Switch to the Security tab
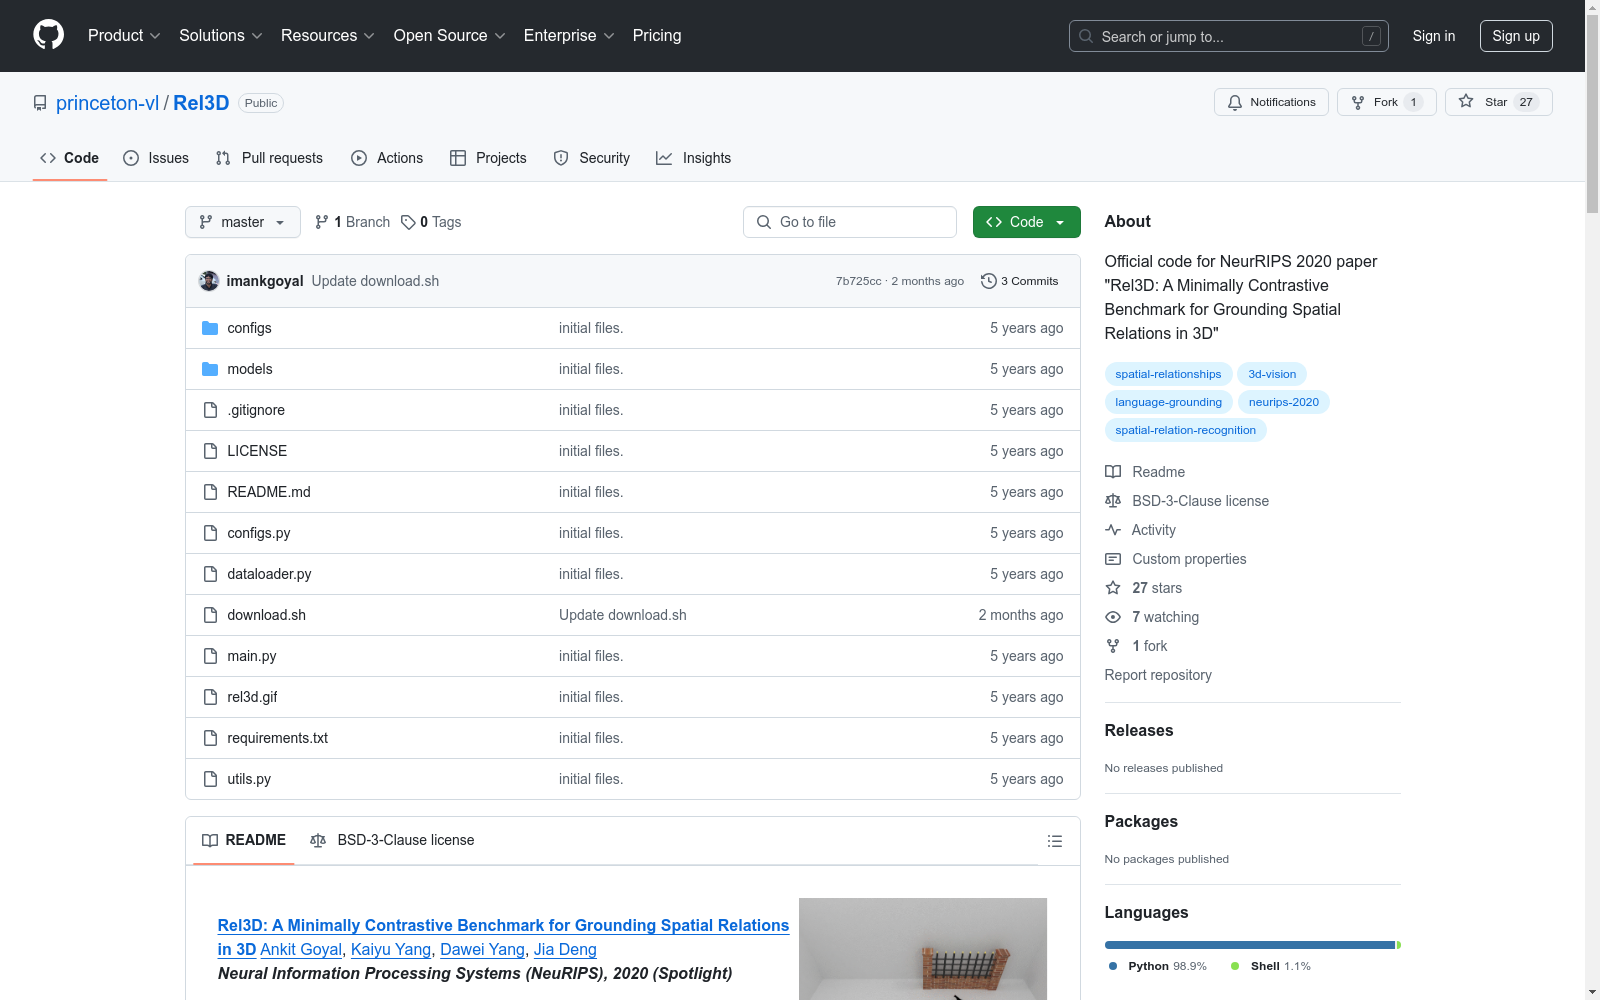1600x1000 pixels. [x=592, y=158]
